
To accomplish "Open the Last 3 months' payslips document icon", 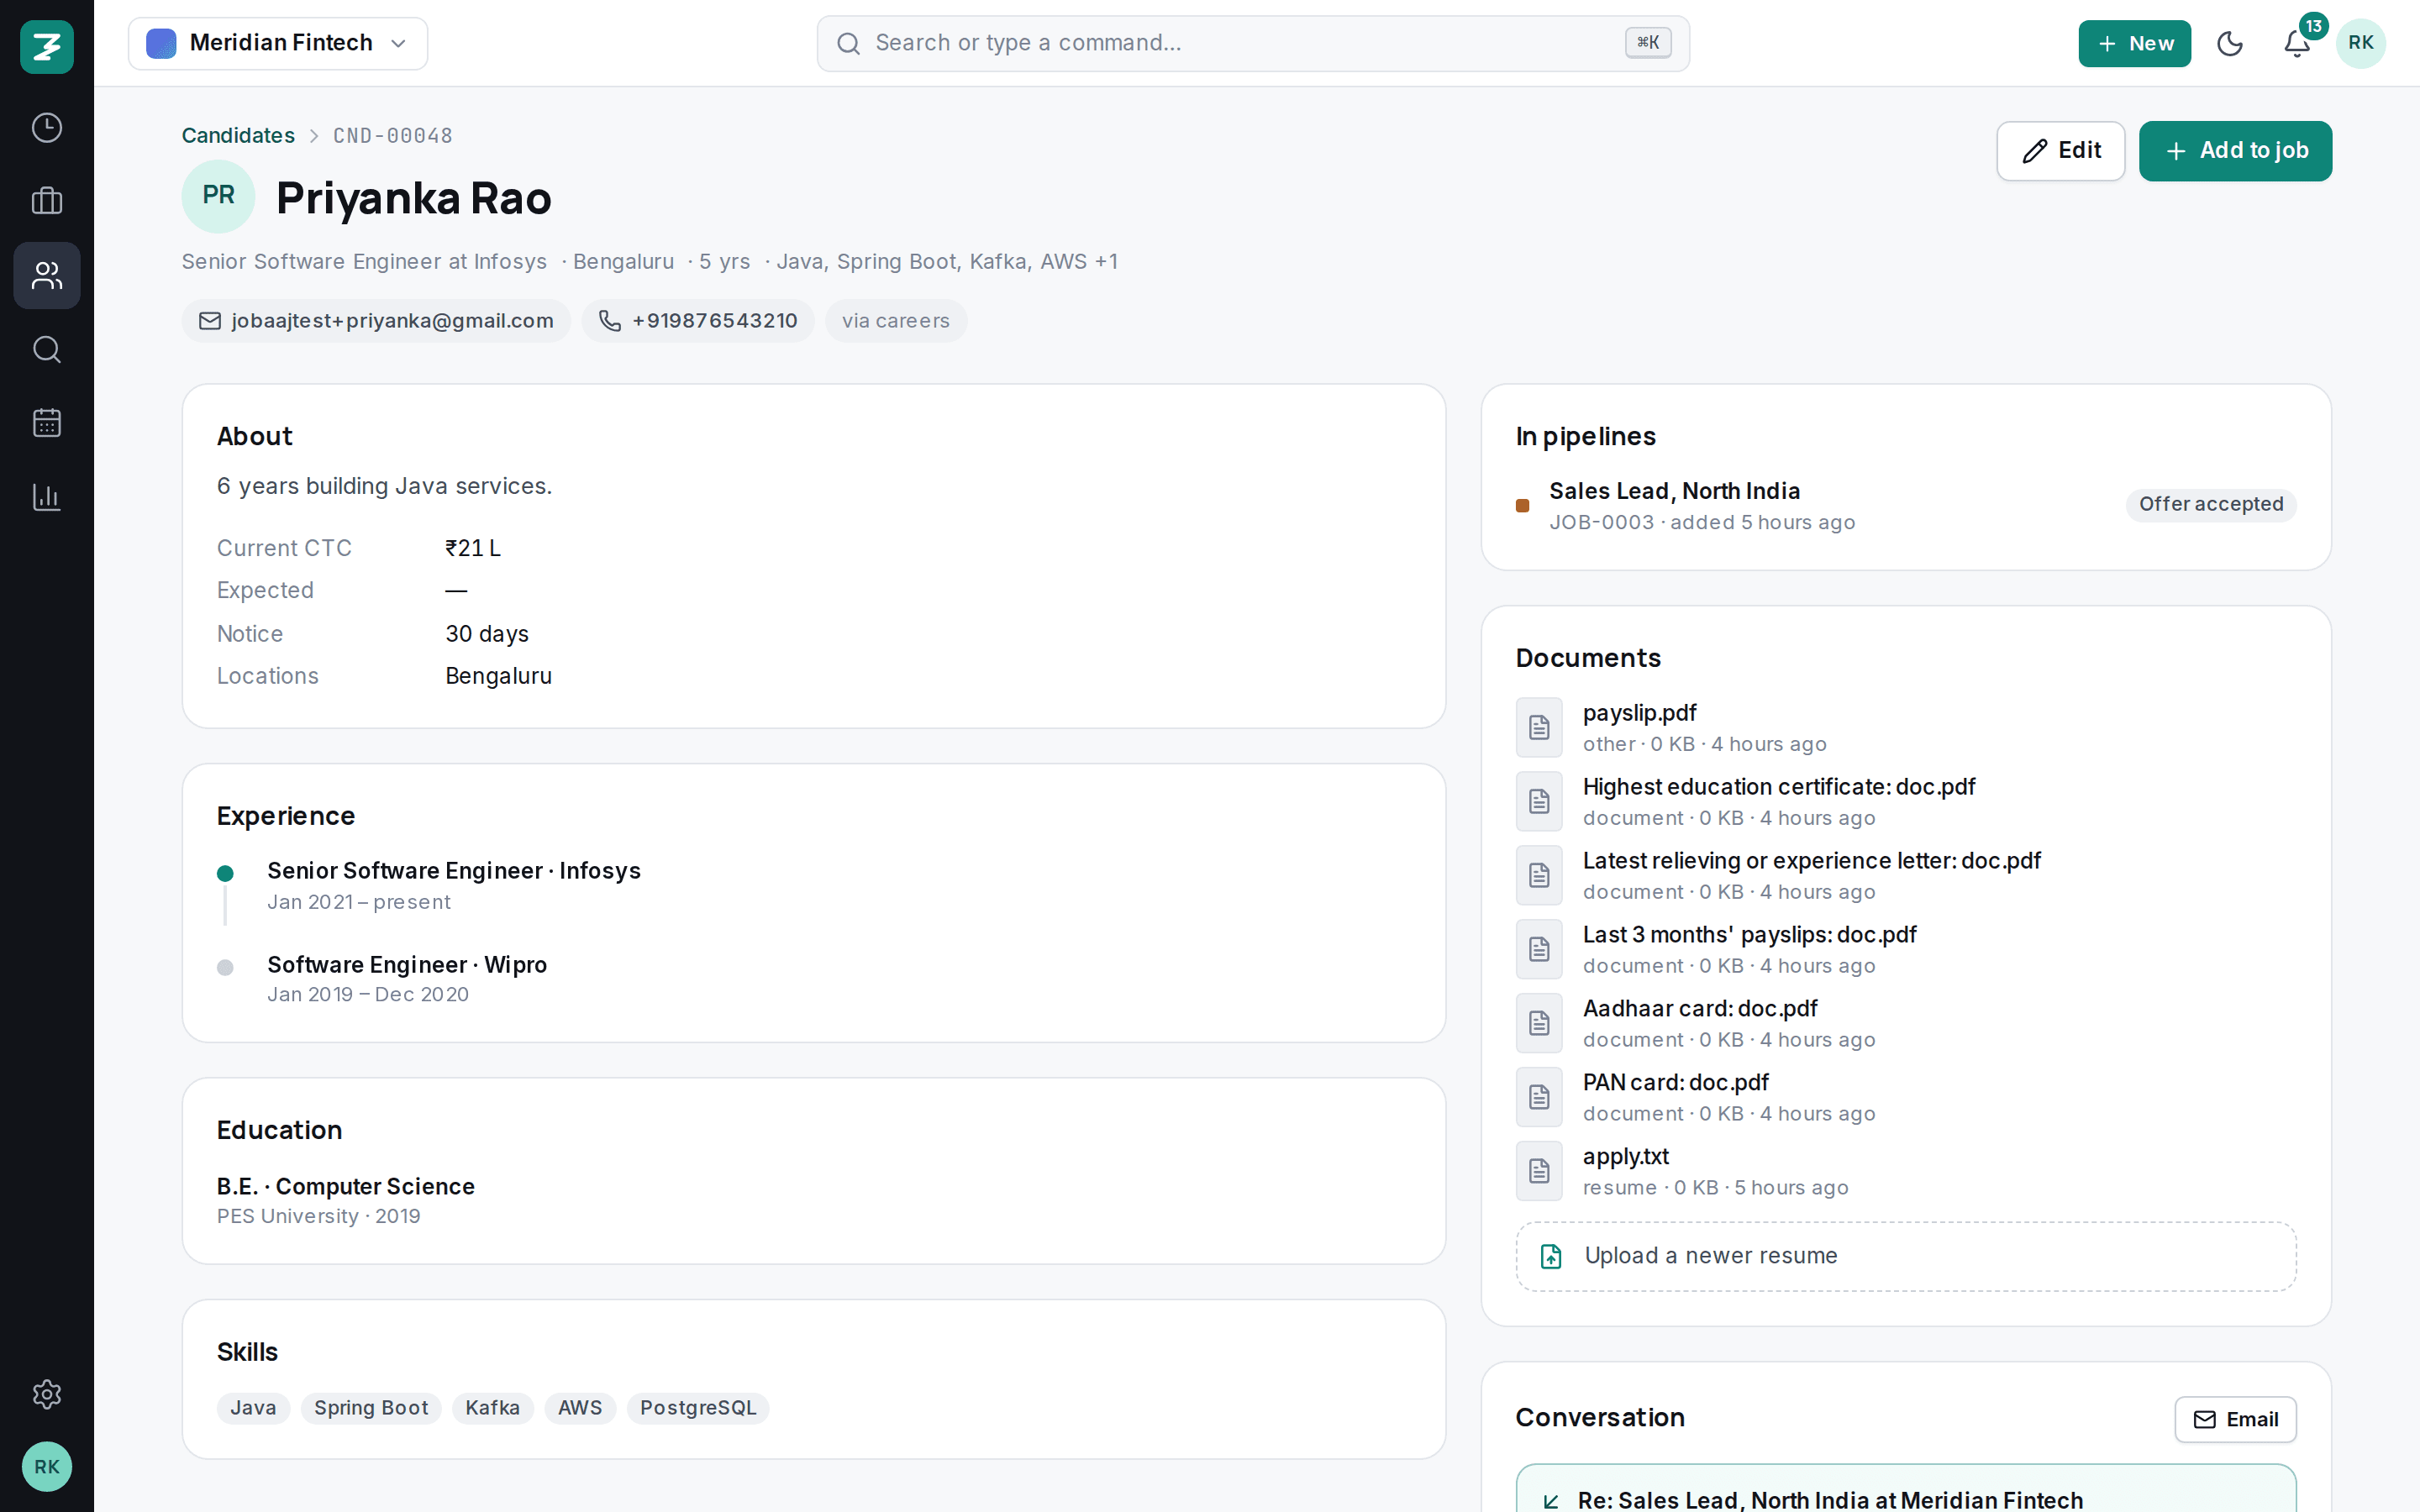I will [1539, 949].
